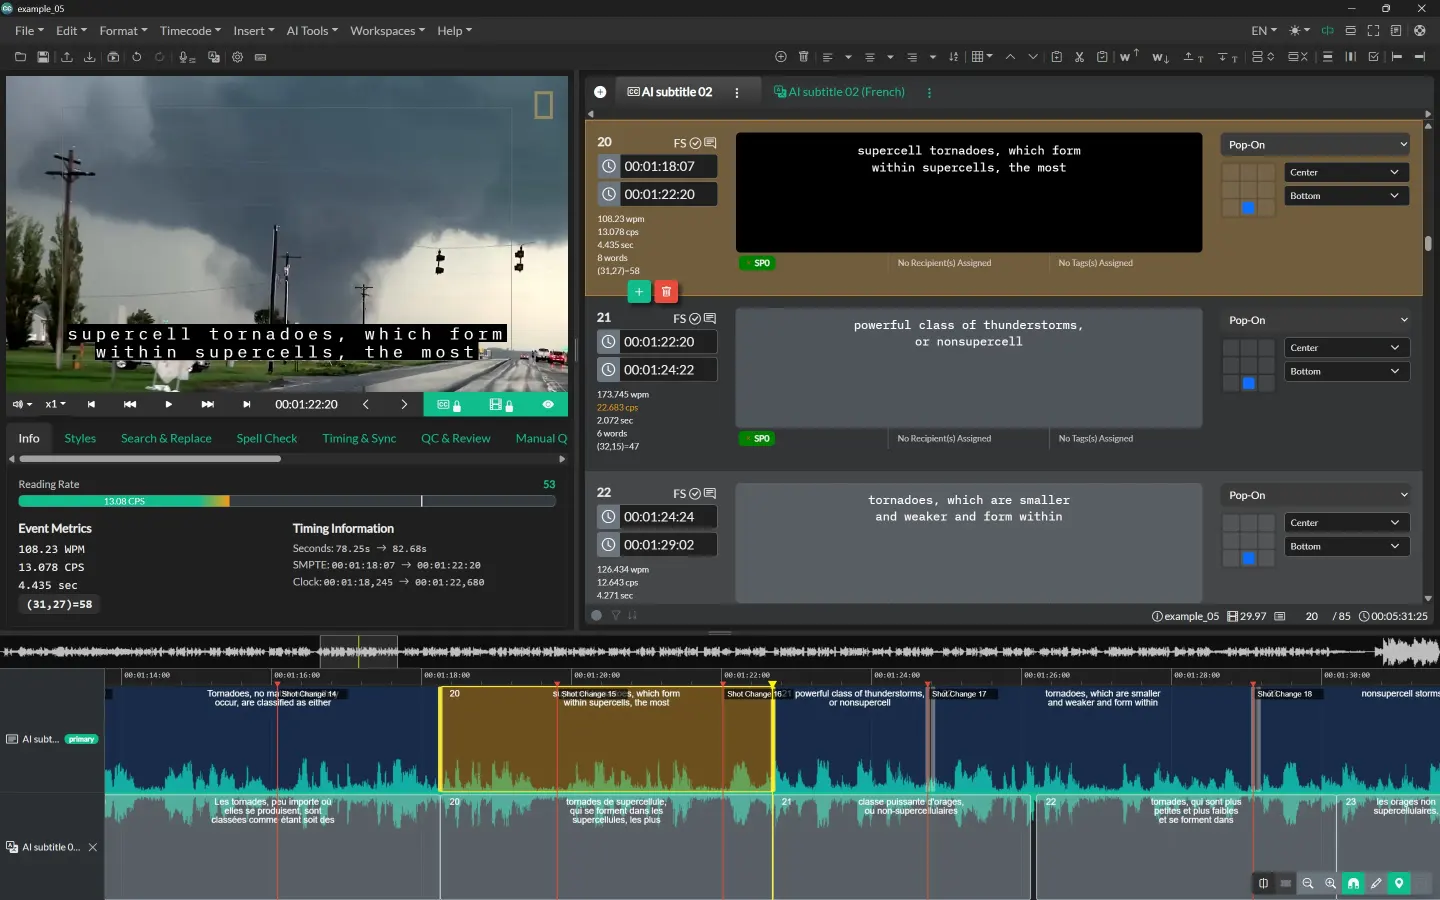Viewport: 1440px width, 900px height.
Task: Click No Tag(s) Assigned on event 21
Action: [1095, 438]
